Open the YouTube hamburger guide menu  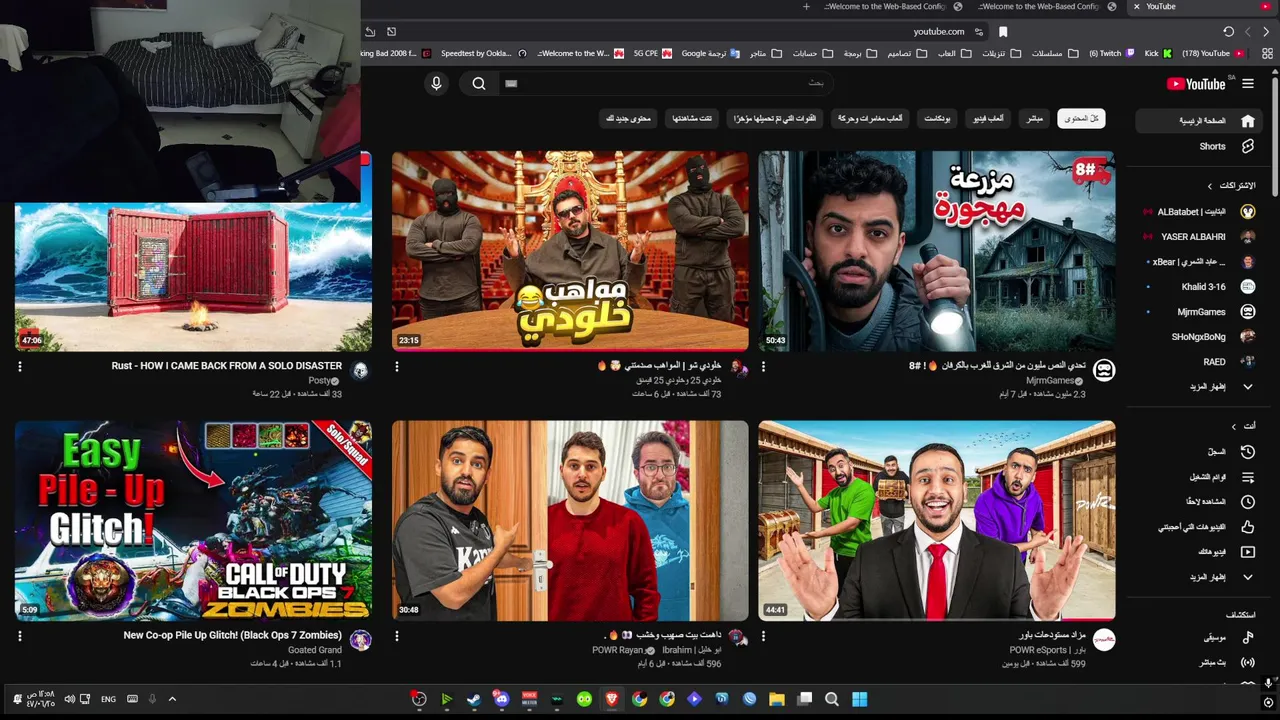click(1247, 84)
